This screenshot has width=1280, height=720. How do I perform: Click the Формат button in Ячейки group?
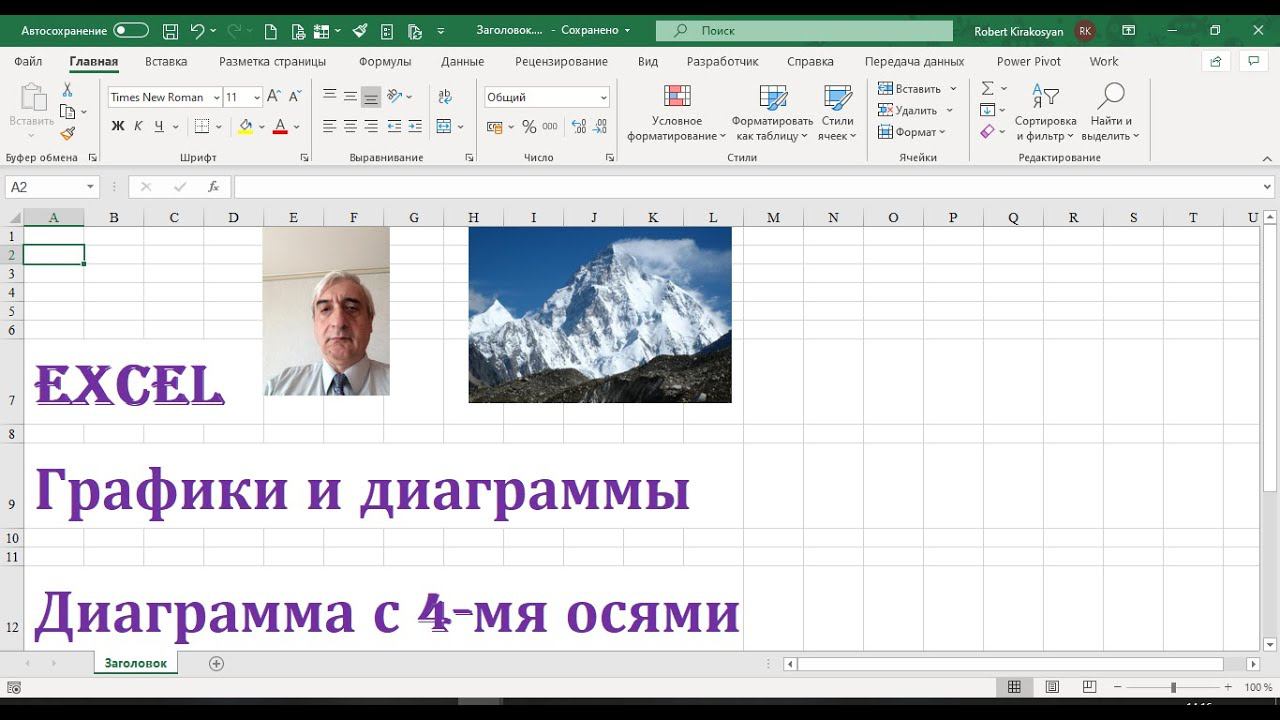[911, 132]
